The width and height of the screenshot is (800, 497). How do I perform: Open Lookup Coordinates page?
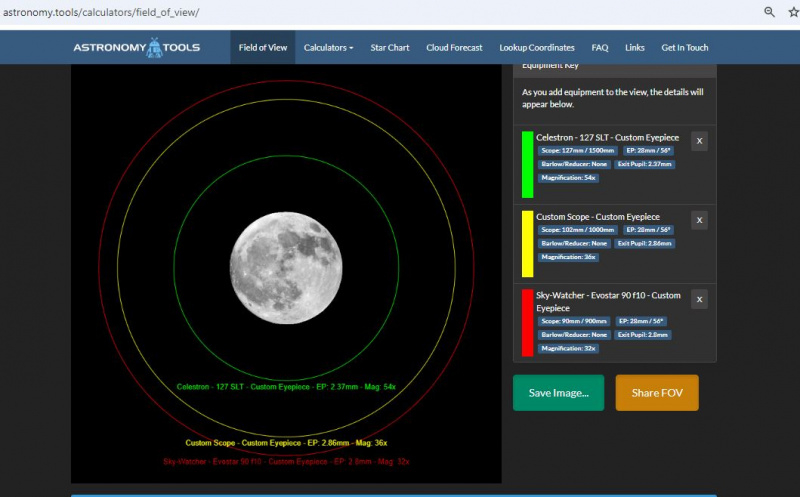[537, 47]
